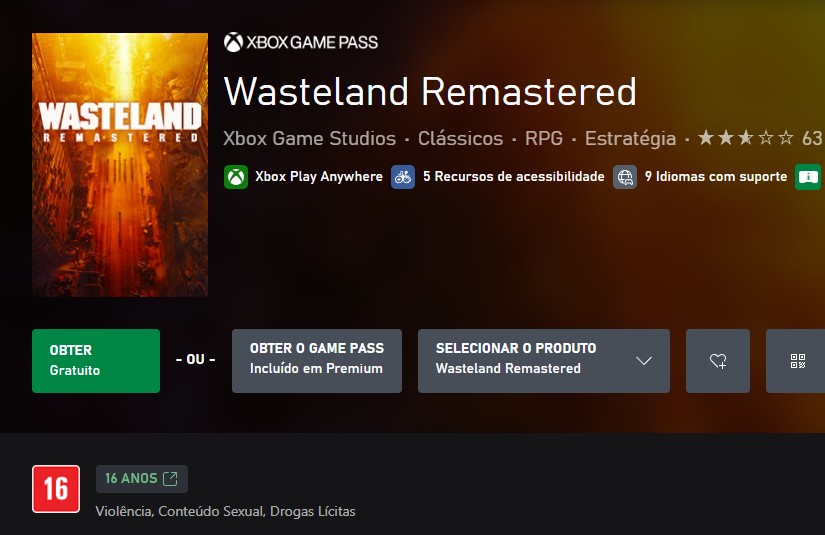The width and height of the screenshot is (825, 535).
Task: Select the Estratégia genre link
Action: [x=630, y=138]
